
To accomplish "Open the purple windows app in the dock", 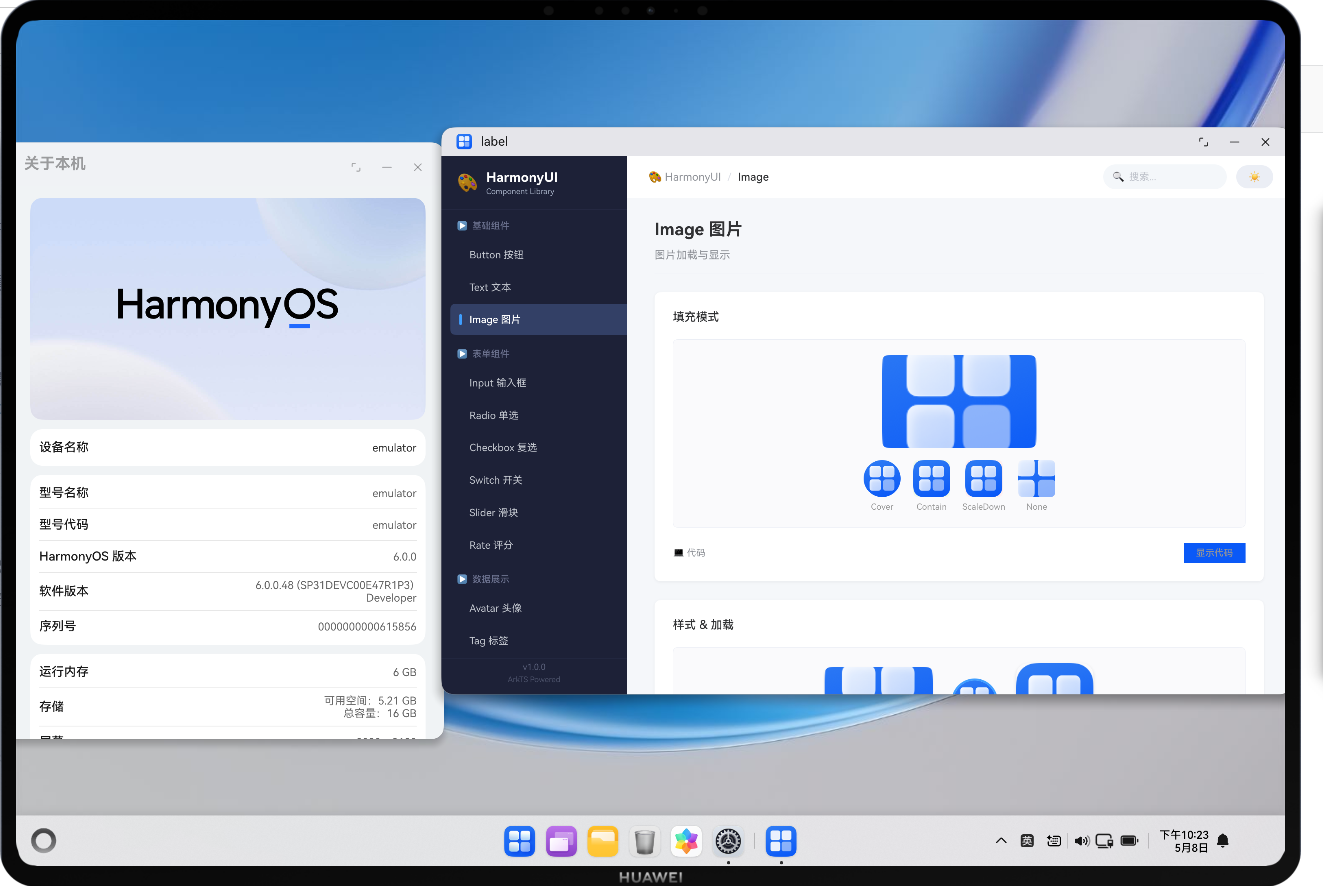I will pyautogui.click(x=561, y=842).
